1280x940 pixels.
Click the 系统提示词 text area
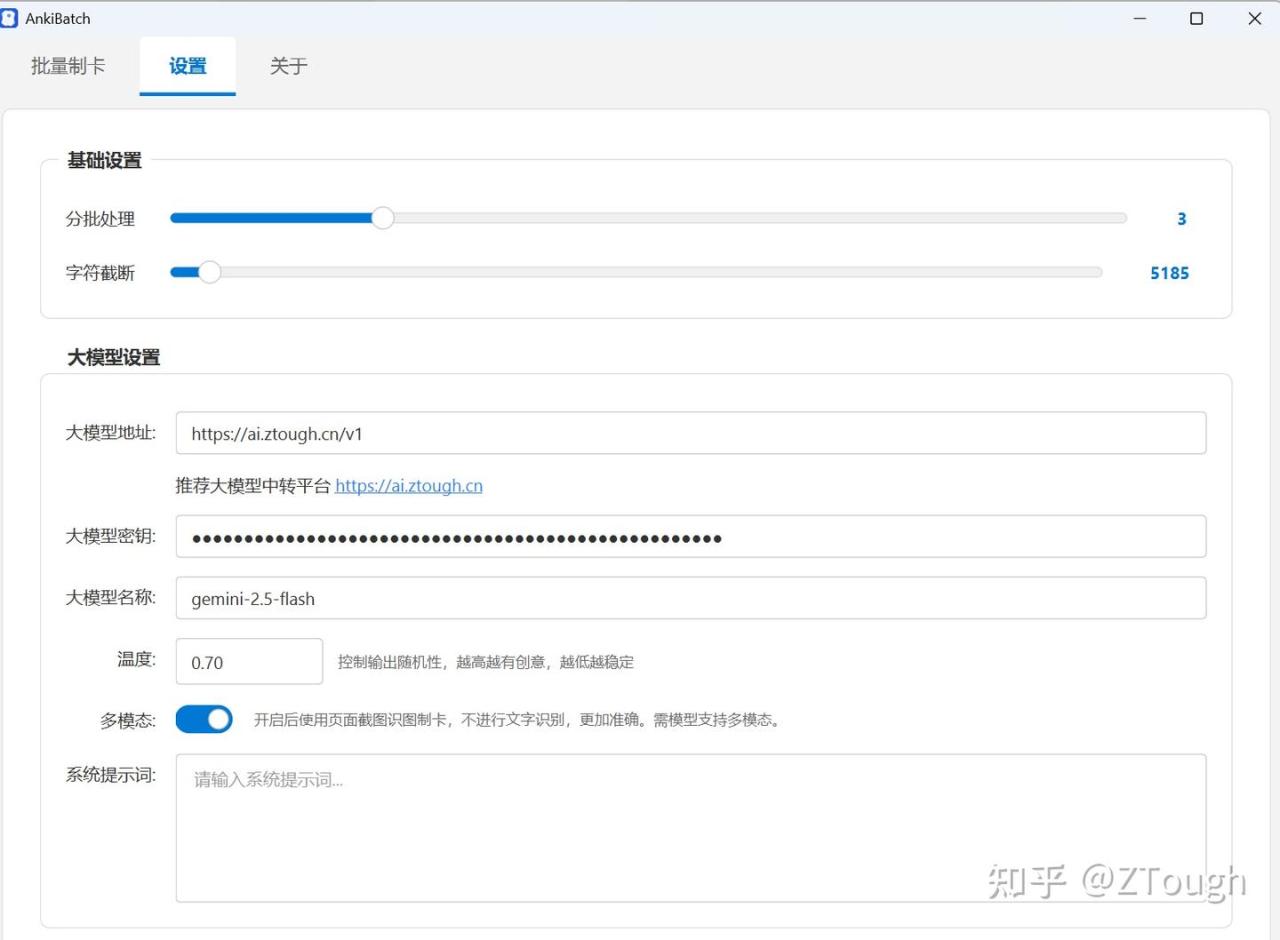(690, 828)
